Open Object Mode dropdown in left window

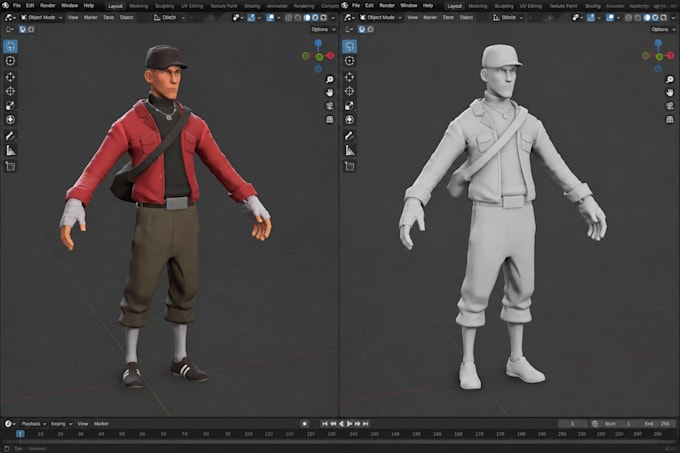point(42,18)
